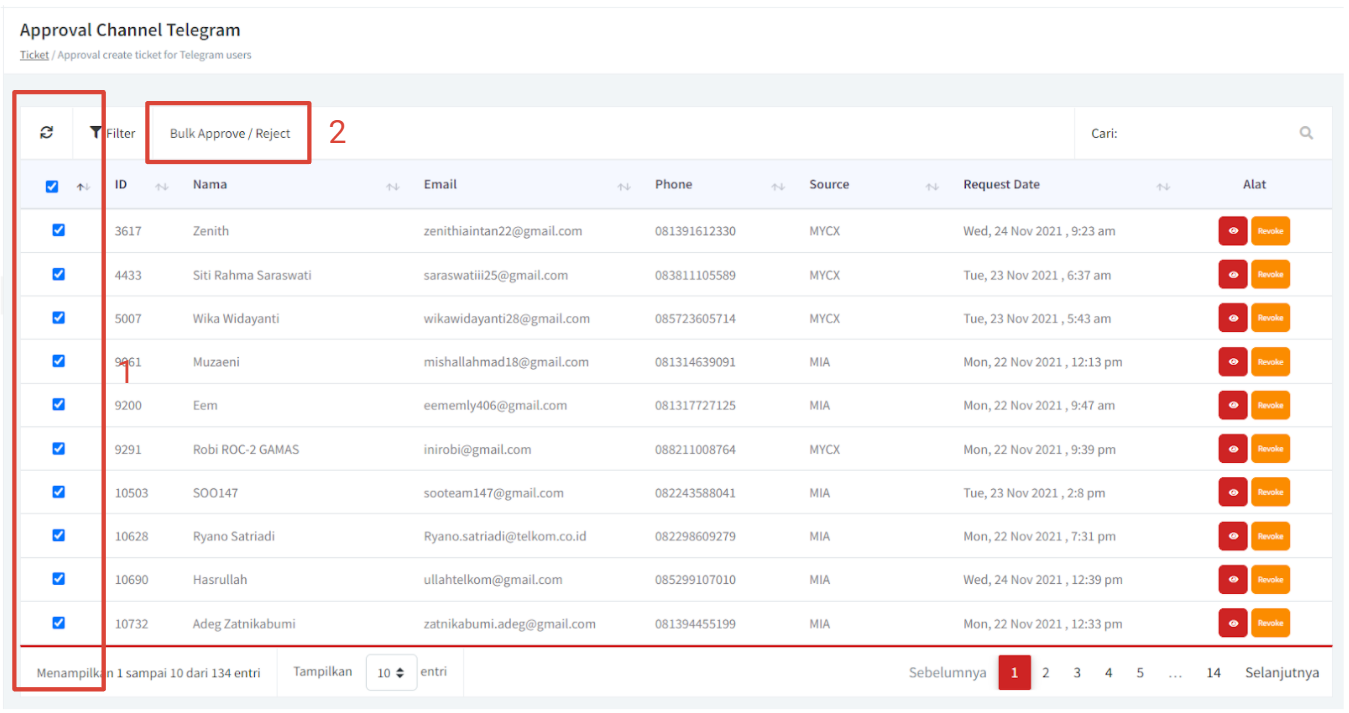
Task: Click the refresh table icon
Action: pyautogui.click(x=46, y=133)
